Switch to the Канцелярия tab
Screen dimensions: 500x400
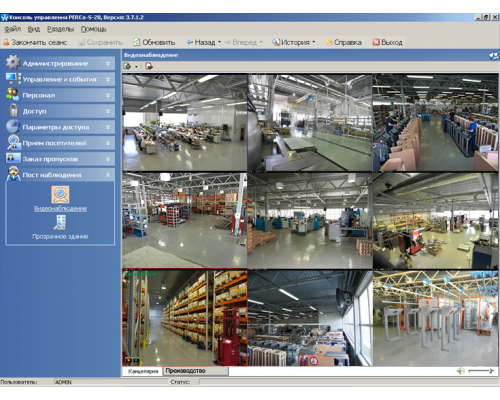tap(143, 371)
